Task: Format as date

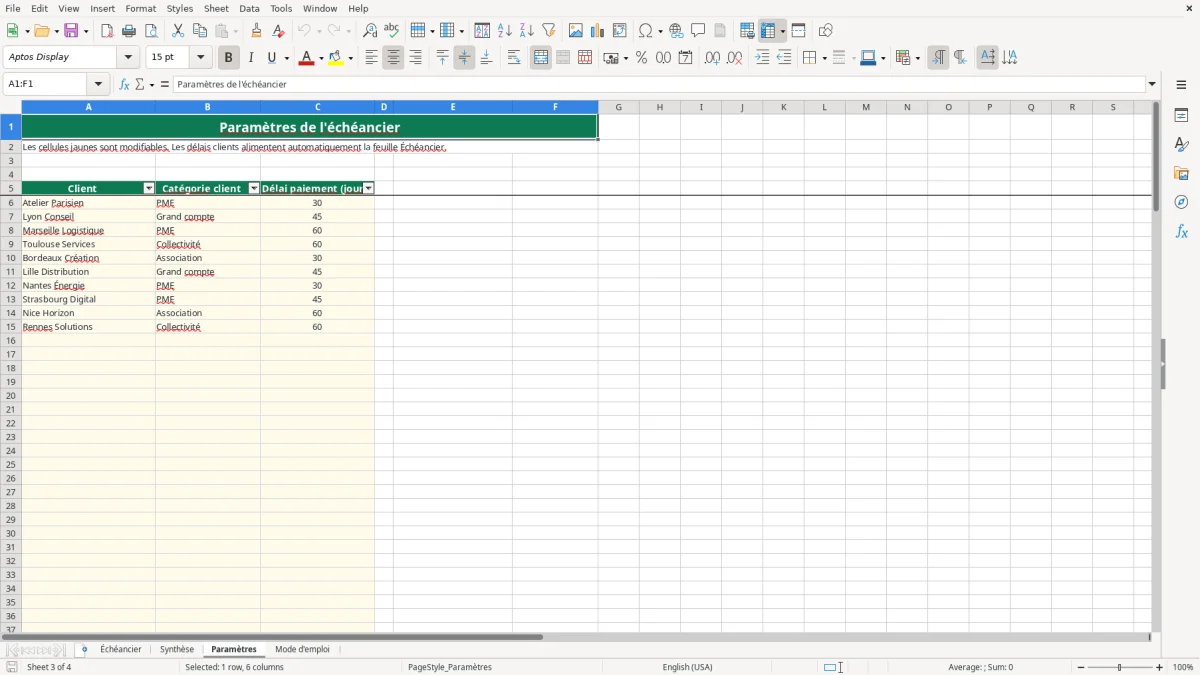Action: tap(686, 58)
